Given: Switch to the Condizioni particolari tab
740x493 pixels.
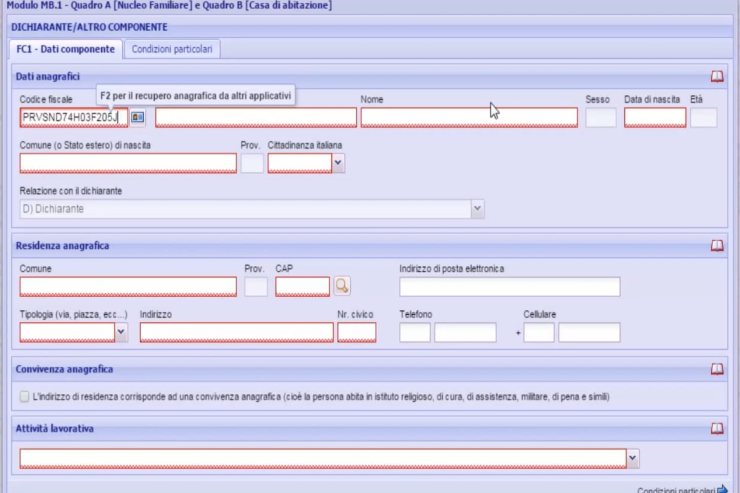Looking at the screenshot, I should (x=173, y=48).
